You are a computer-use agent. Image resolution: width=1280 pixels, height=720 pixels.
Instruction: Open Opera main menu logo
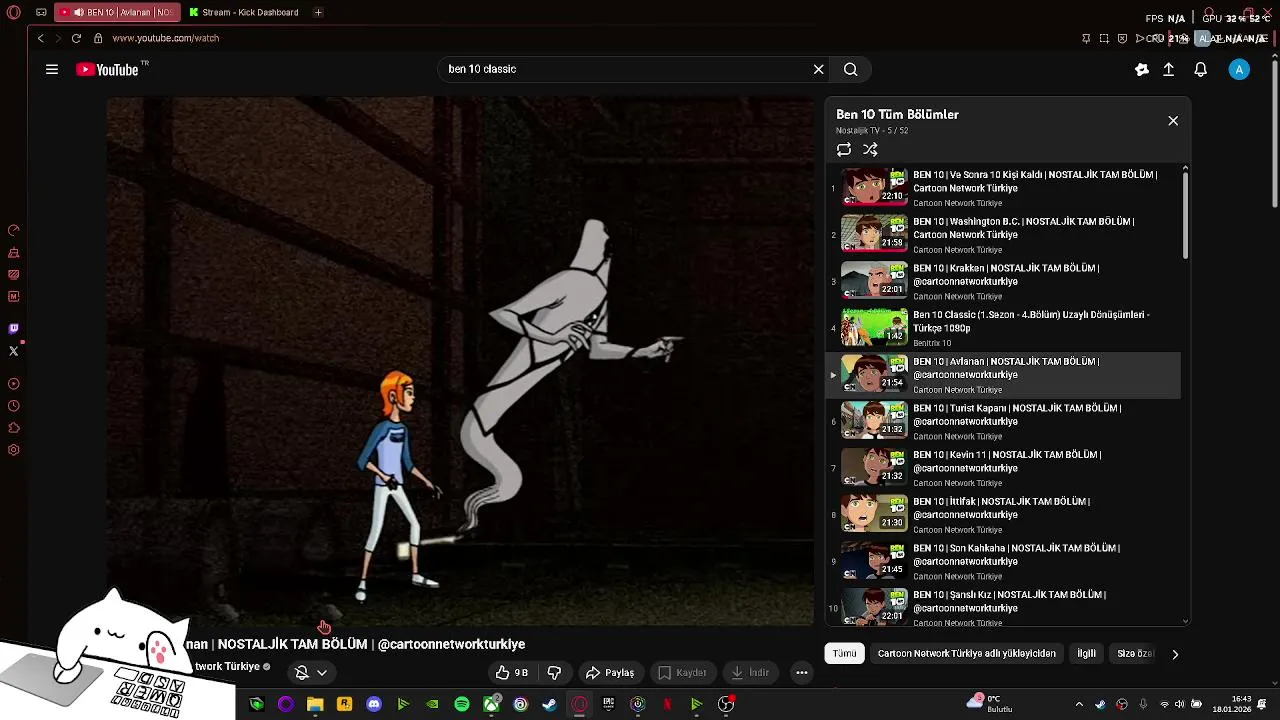[13, 12]
